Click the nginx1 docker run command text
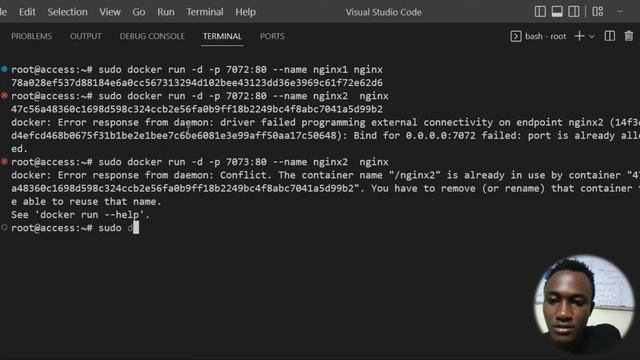 pos(240,69)
